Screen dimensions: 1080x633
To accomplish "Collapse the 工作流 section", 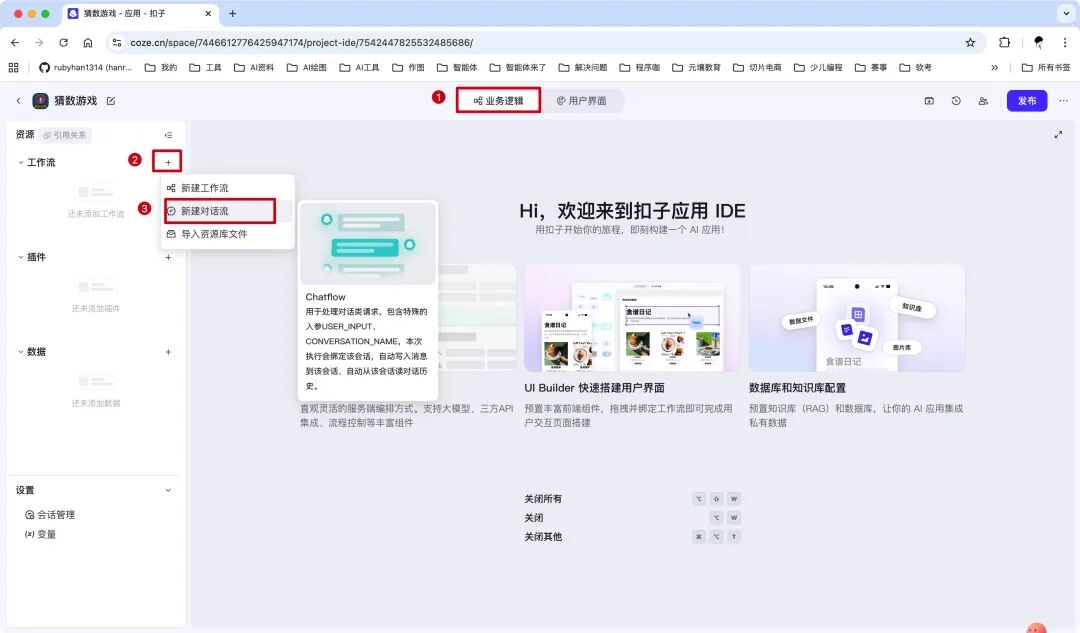I will coord(21,163).
